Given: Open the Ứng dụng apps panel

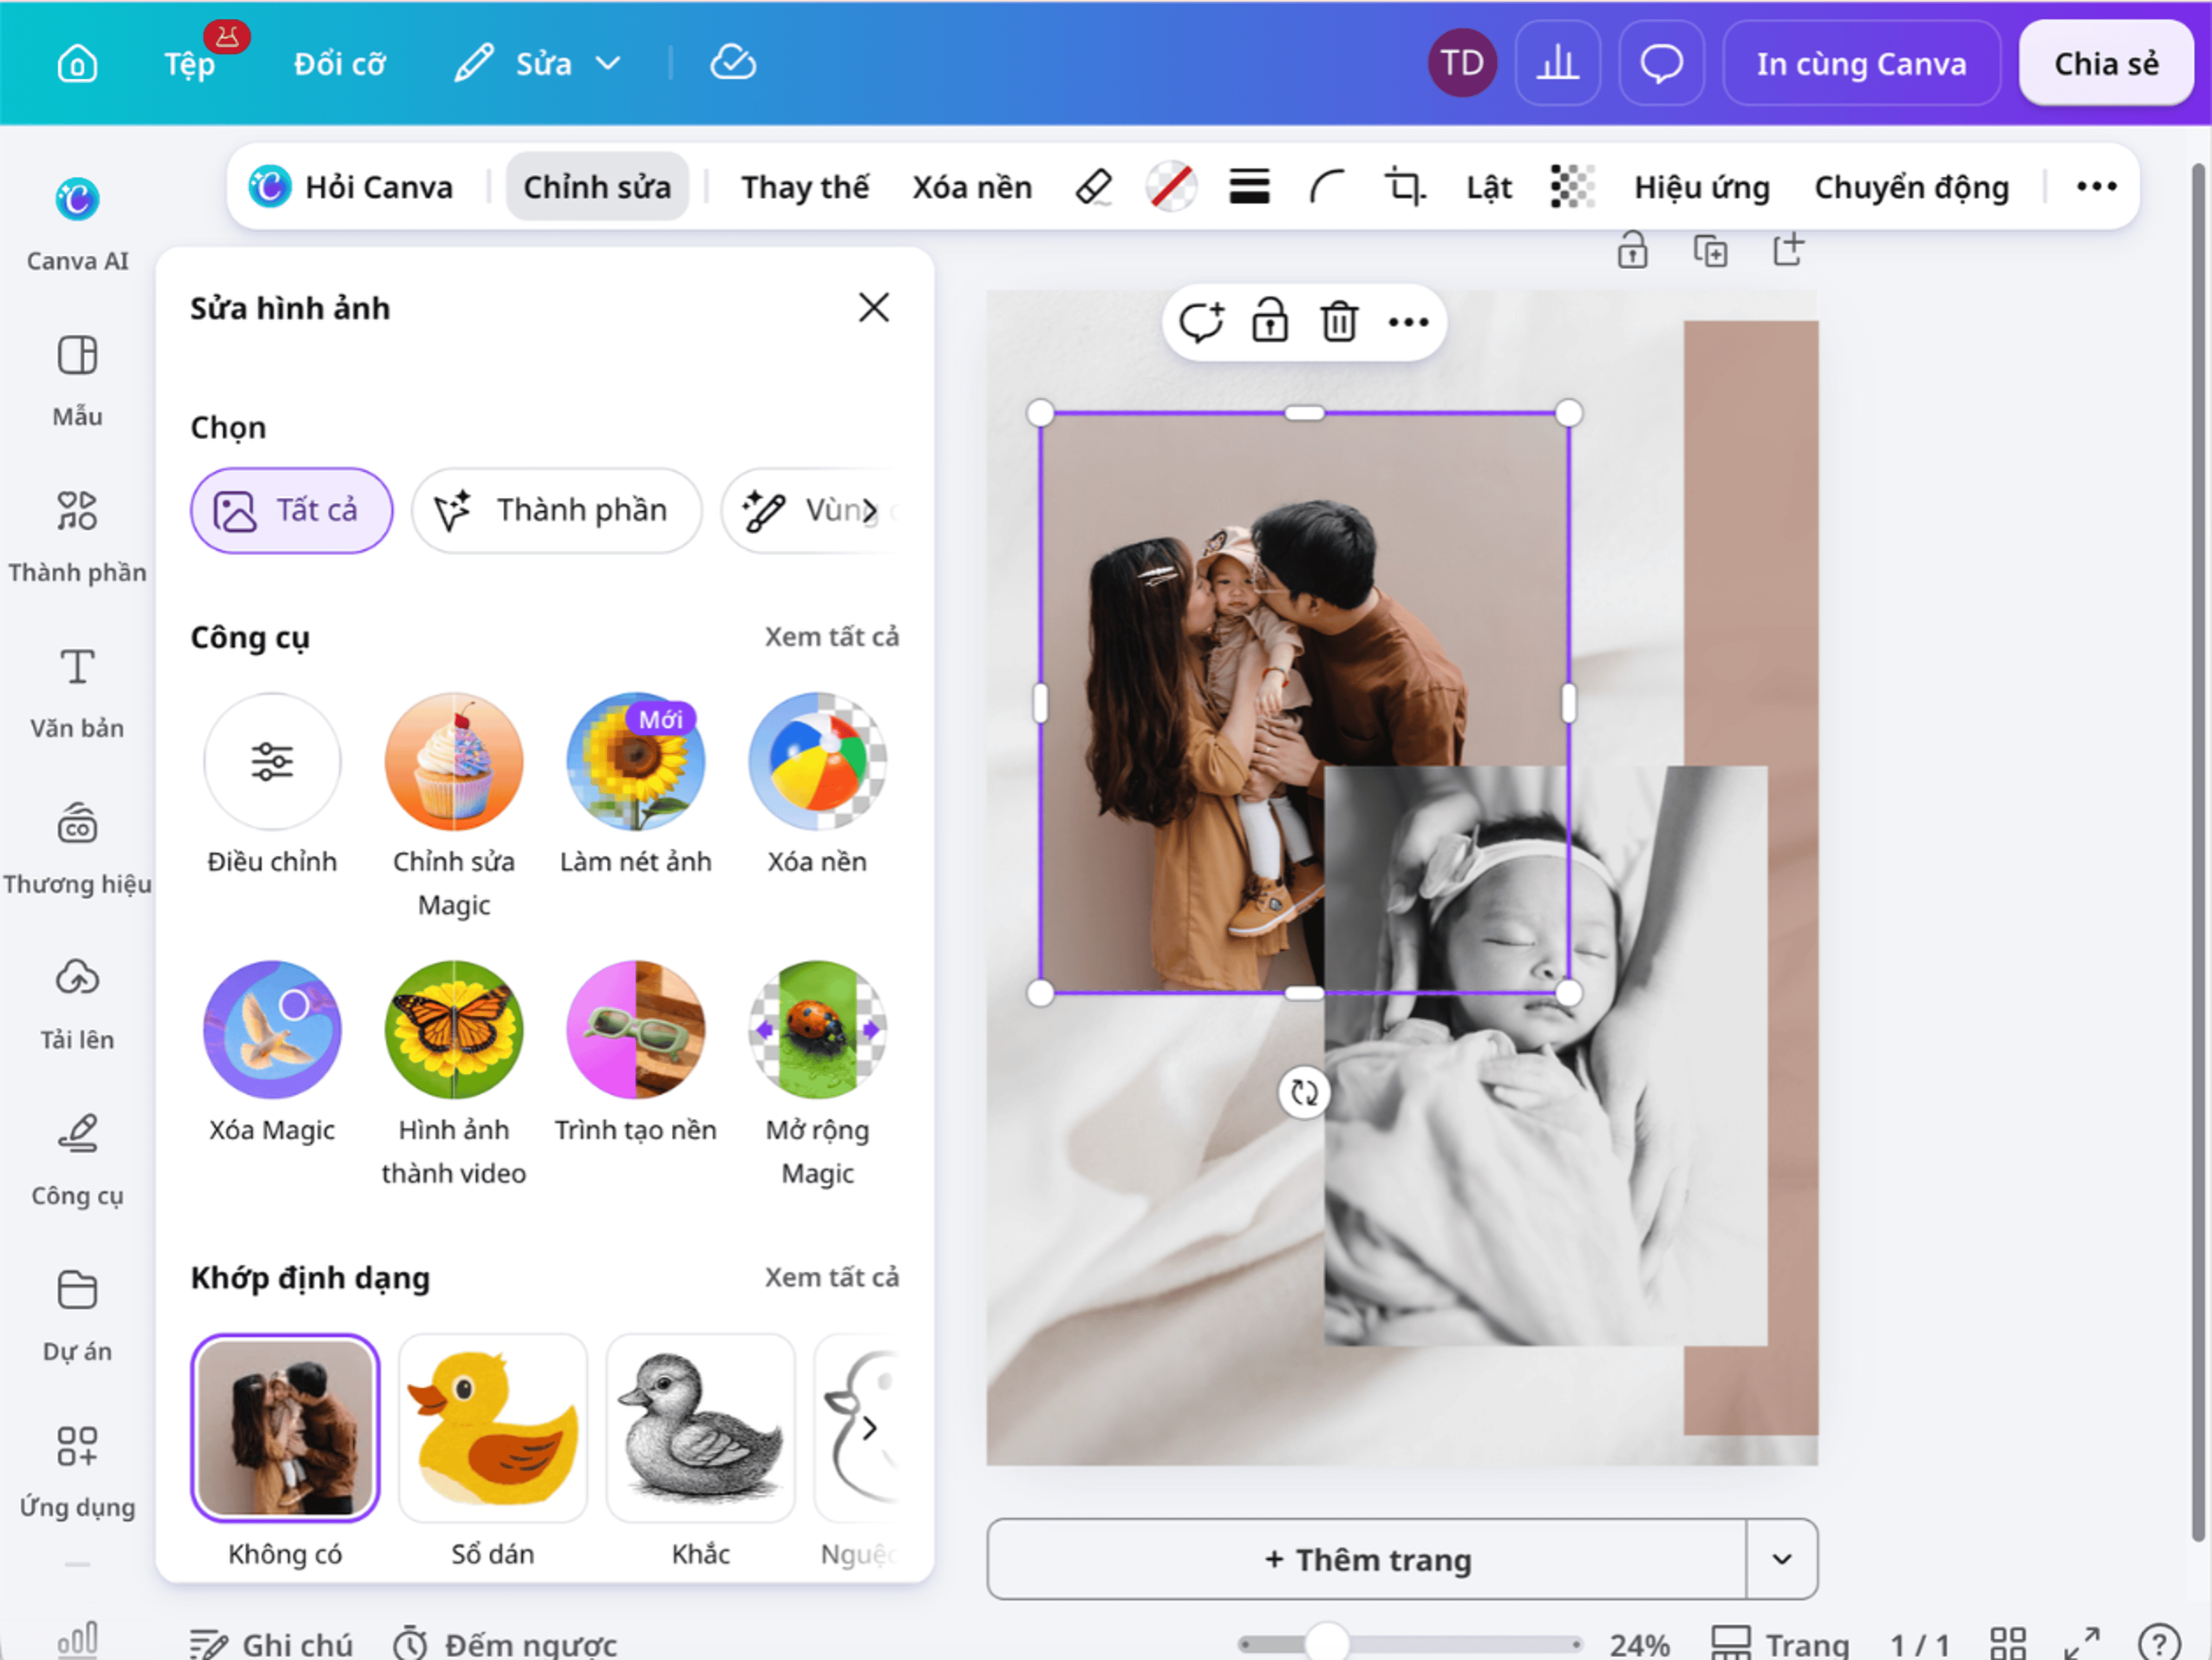Looking at the screenshot, I should (x=77, y=1472).
